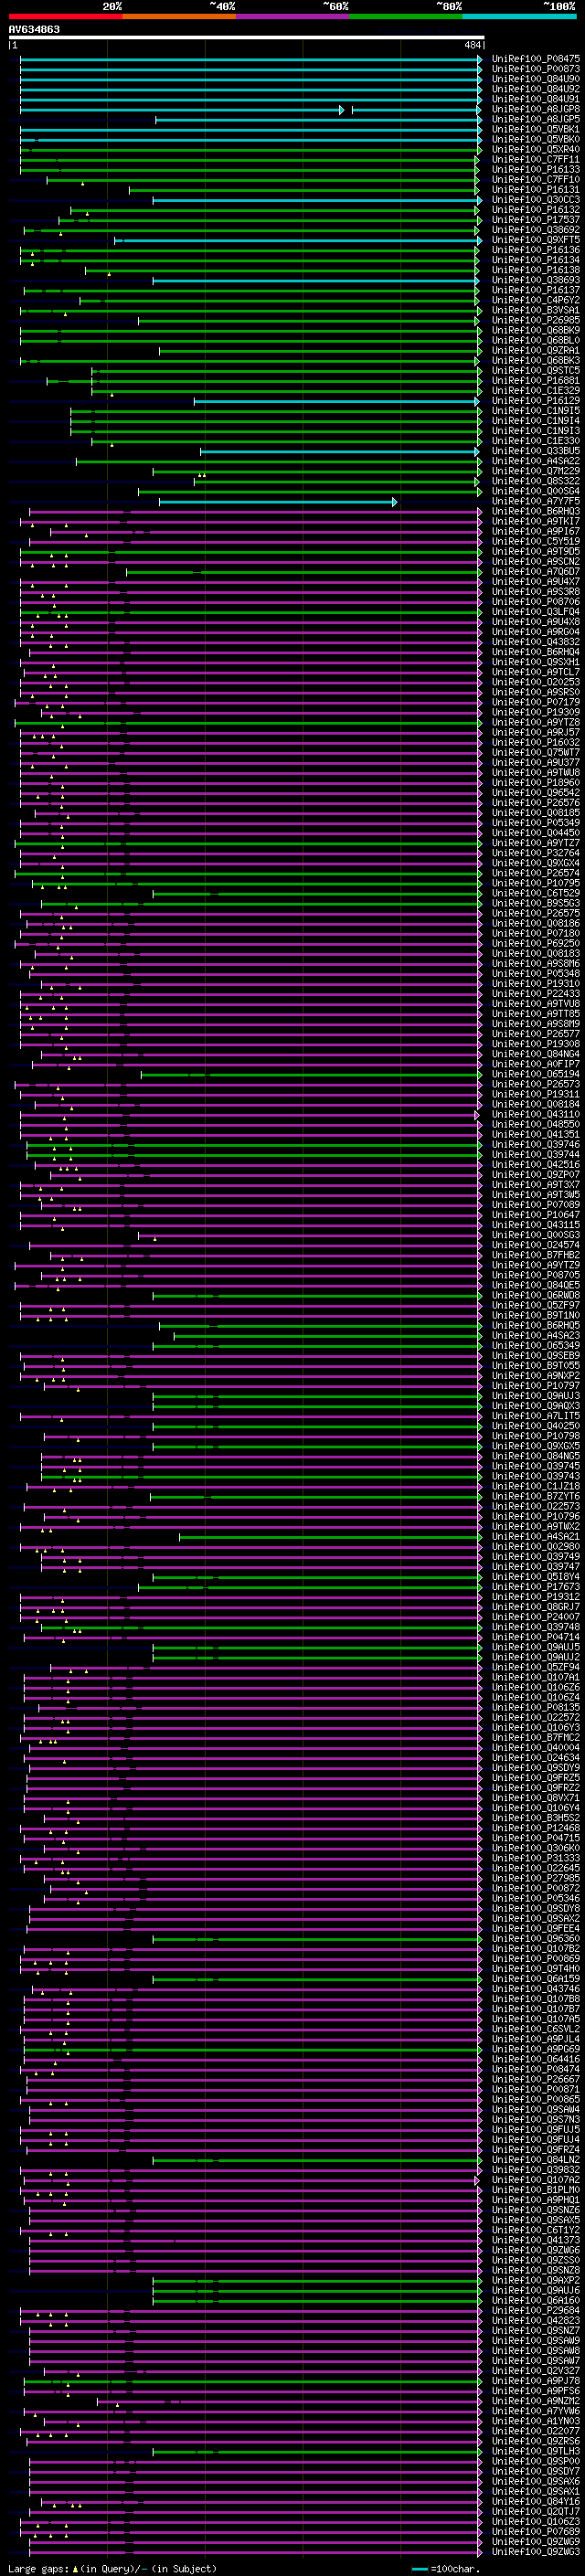This screenshot has width=585, height=2576.
Task: Click the UniRef100_P12468 label
Action: click(536, 1828)
